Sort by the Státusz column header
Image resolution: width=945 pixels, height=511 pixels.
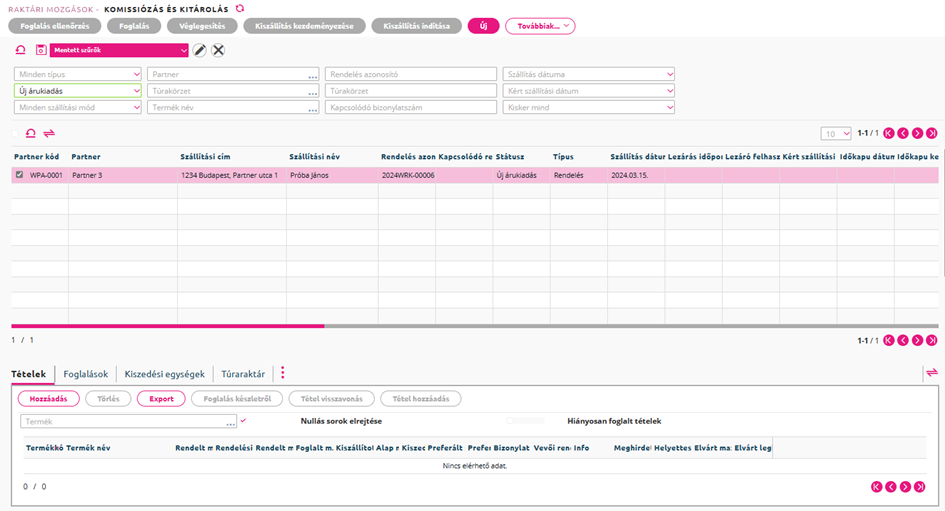point(510,157)
